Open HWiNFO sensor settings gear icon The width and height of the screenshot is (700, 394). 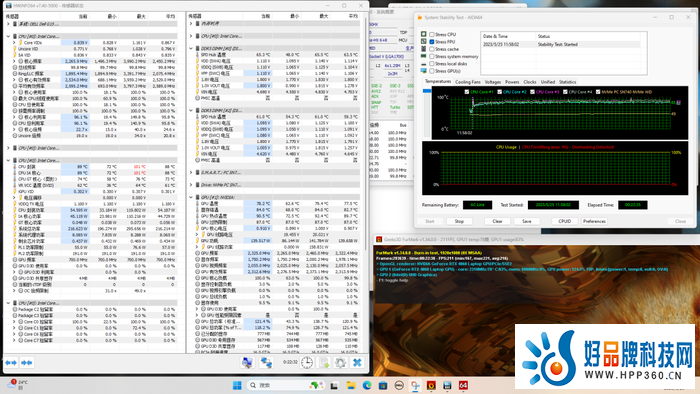click(x=340, y=363)
